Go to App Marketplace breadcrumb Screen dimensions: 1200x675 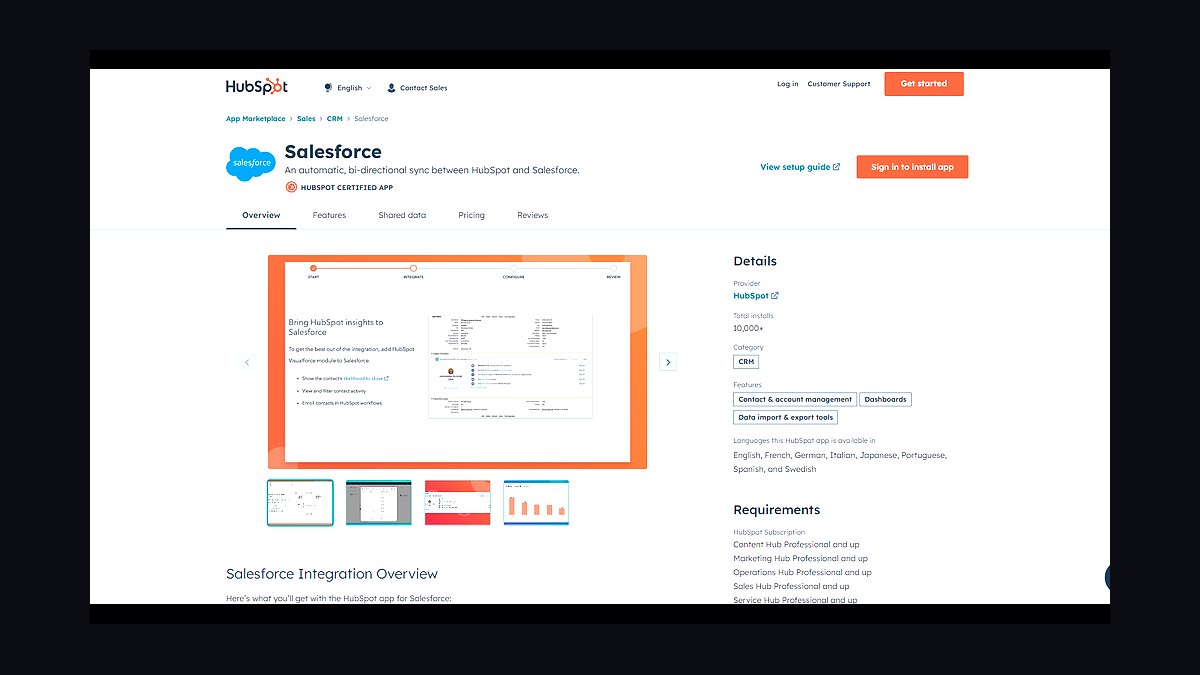[x=255, y=119]
